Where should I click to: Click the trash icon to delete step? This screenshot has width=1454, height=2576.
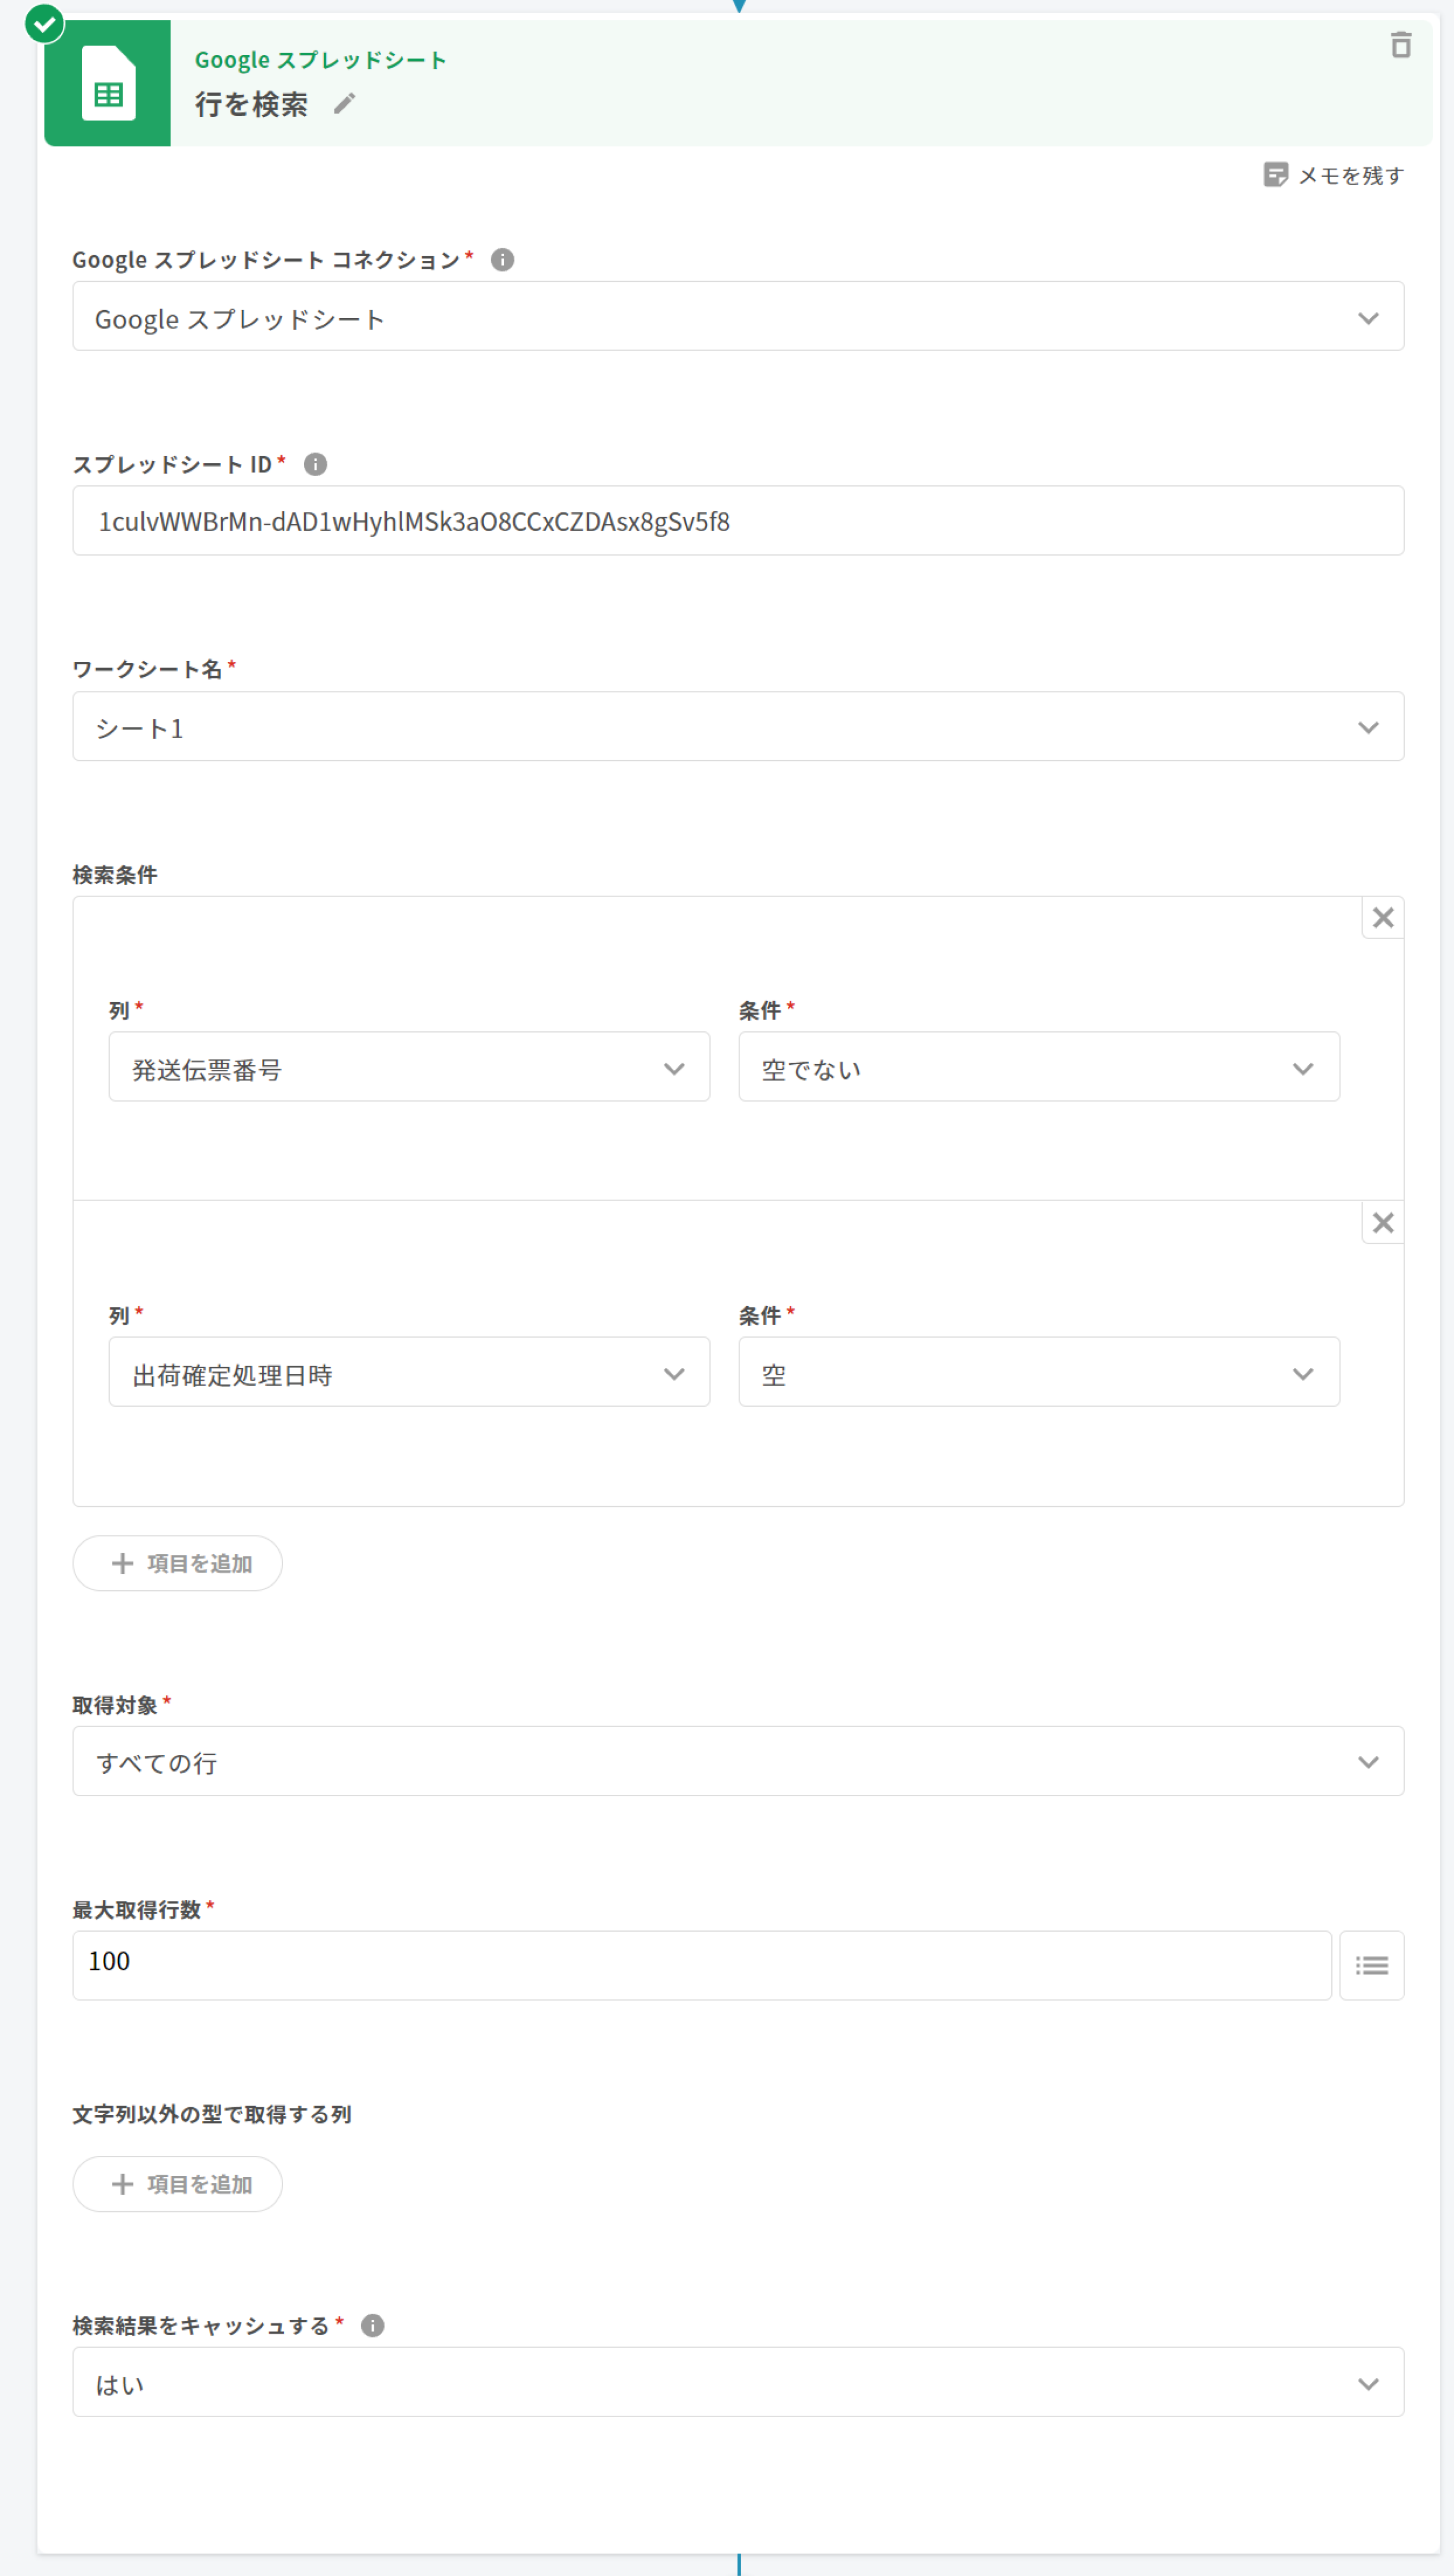1400,45
